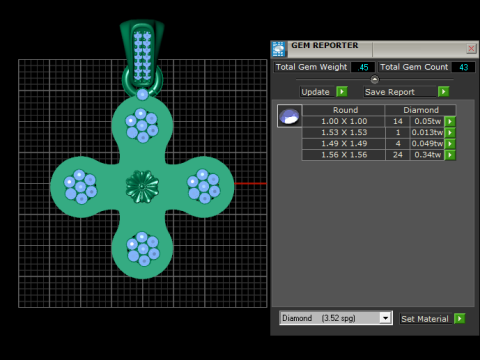Click green arrow in the 1.00 X 1.00 row
480x360 pixels.
(450, 121)
